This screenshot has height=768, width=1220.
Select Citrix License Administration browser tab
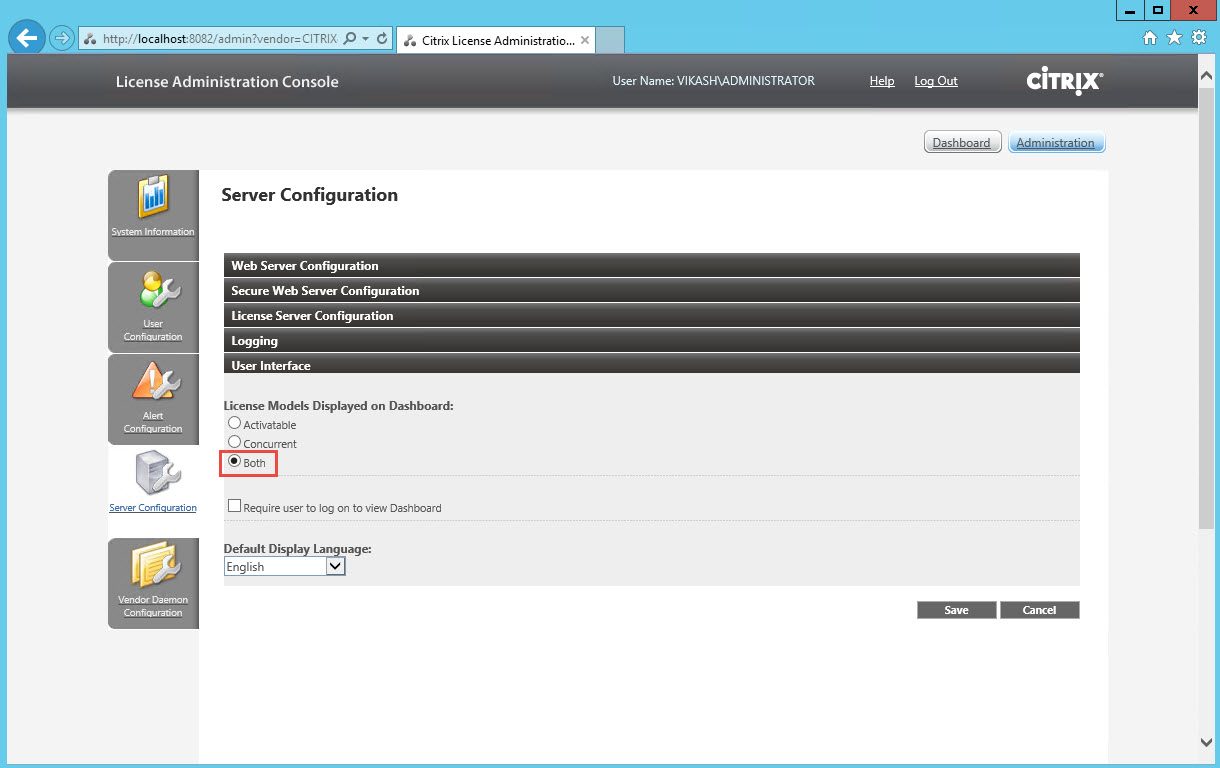(x=496, y=40)
